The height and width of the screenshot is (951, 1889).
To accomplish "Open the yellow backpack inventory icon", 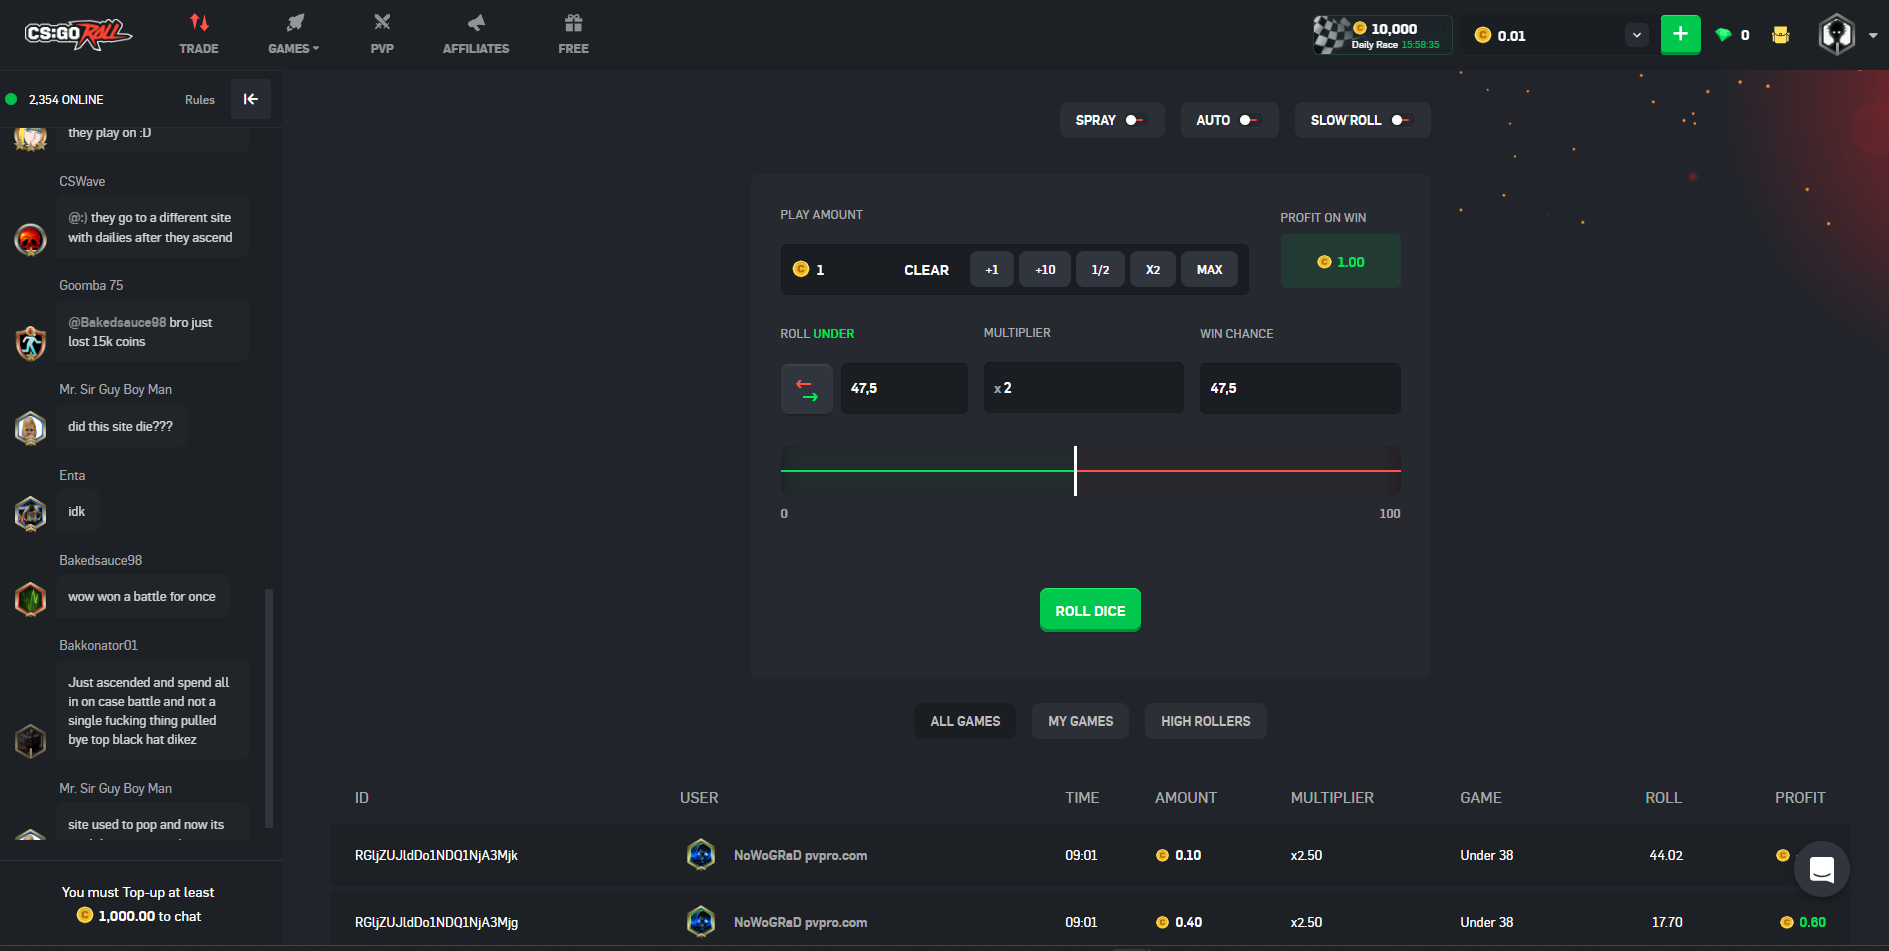I will 1780,34.
